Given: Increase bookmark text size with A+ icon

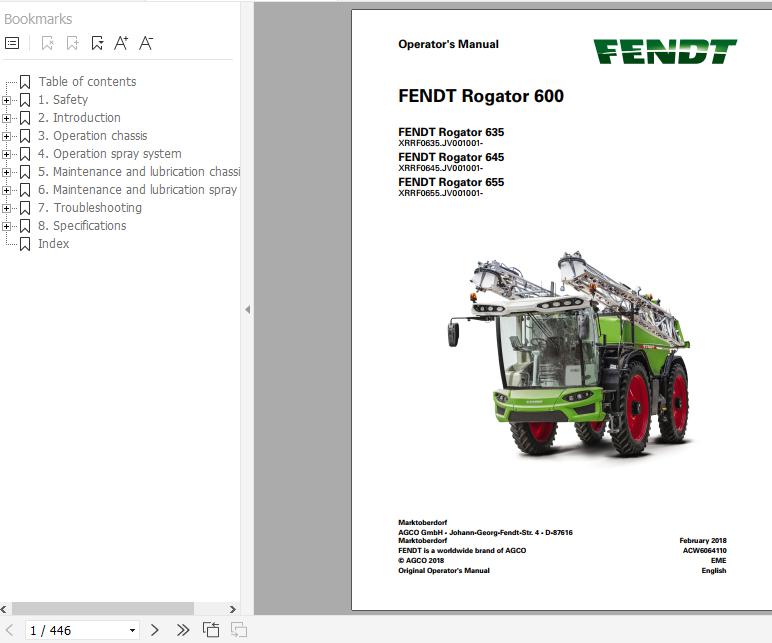Looking at the screenshot, I should pos(121,43).
